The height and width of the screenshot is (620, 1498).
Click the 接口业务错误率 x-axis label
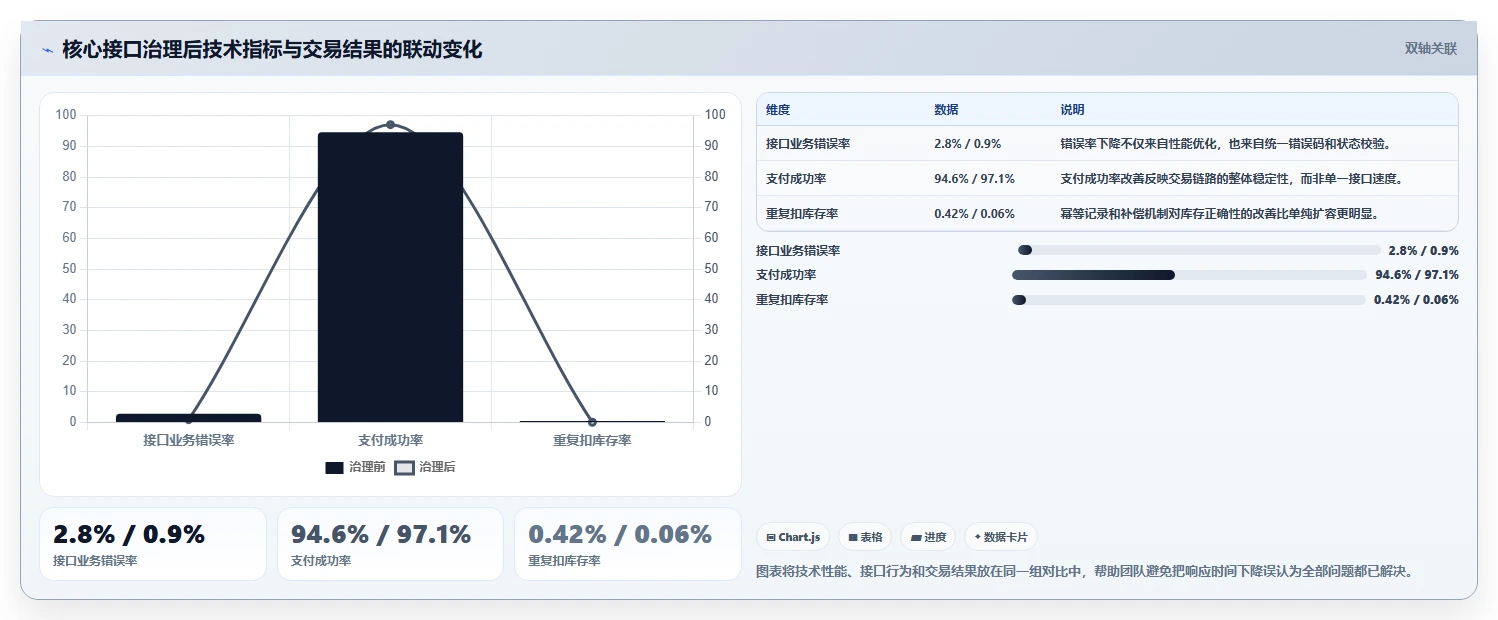189,440
